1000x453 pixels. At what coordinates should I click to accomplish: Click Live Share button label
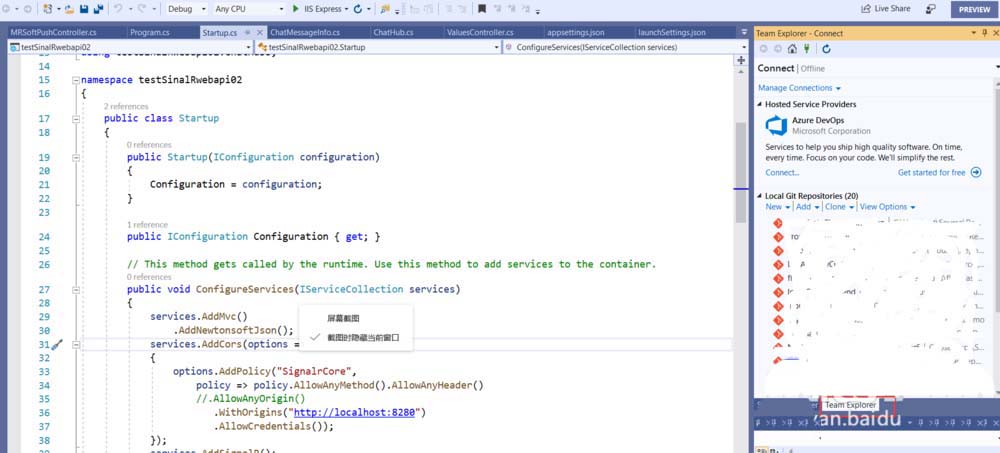click(893, 9)
